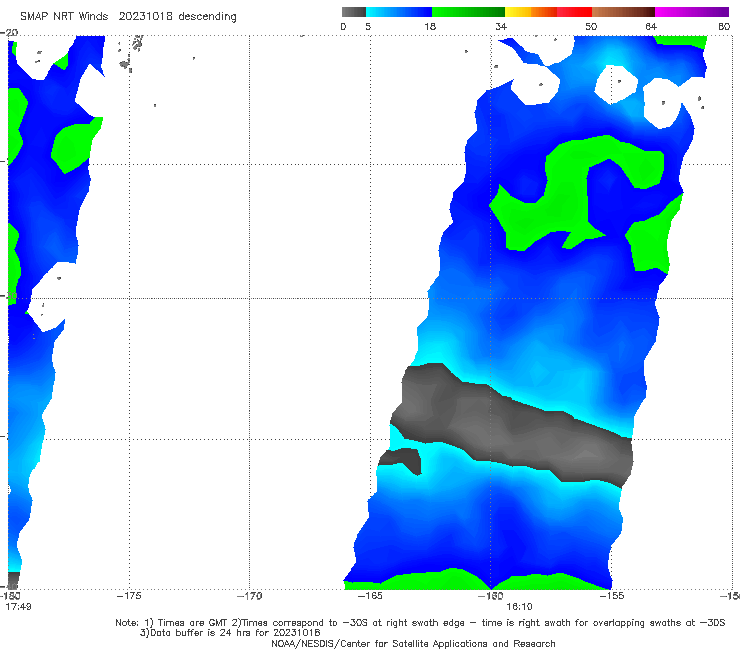This screenshot has width=740, height=650.
Task: Click the '-155' longitude axis label
Action: [x=611, y=596]
